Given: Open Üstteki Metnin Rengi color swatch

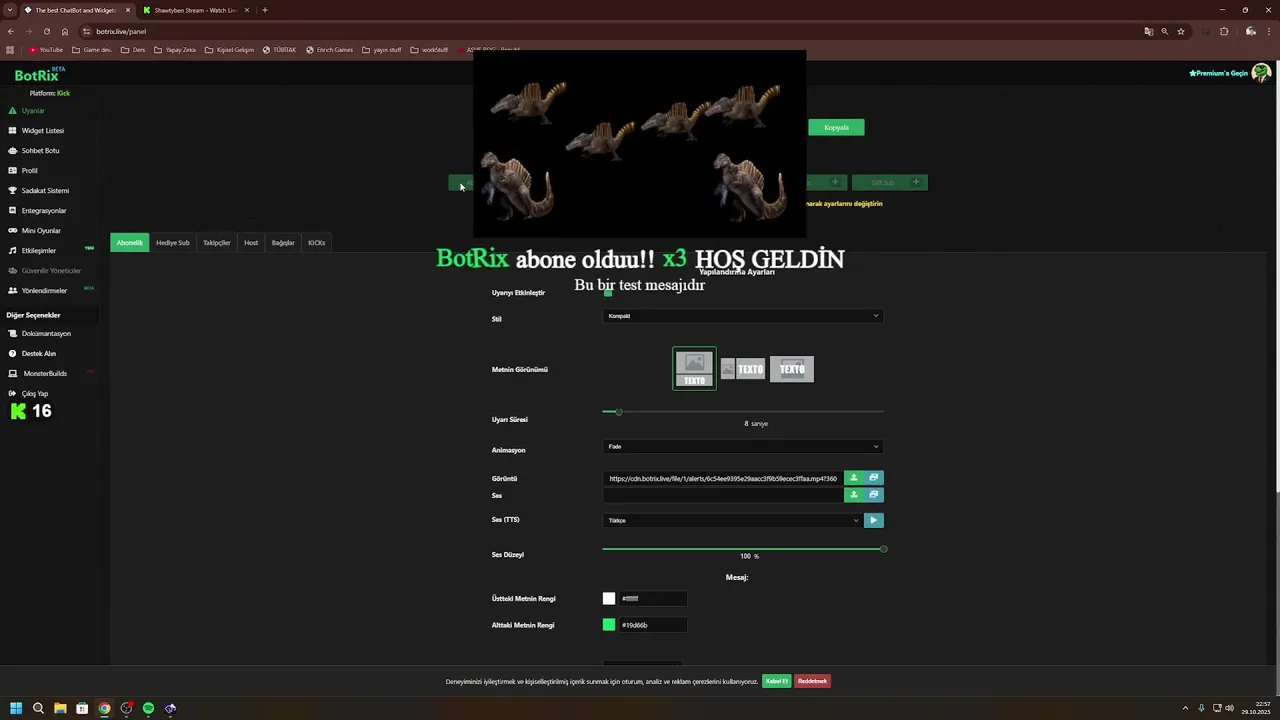Looking at the screenshot, I should tap(609, 599).
